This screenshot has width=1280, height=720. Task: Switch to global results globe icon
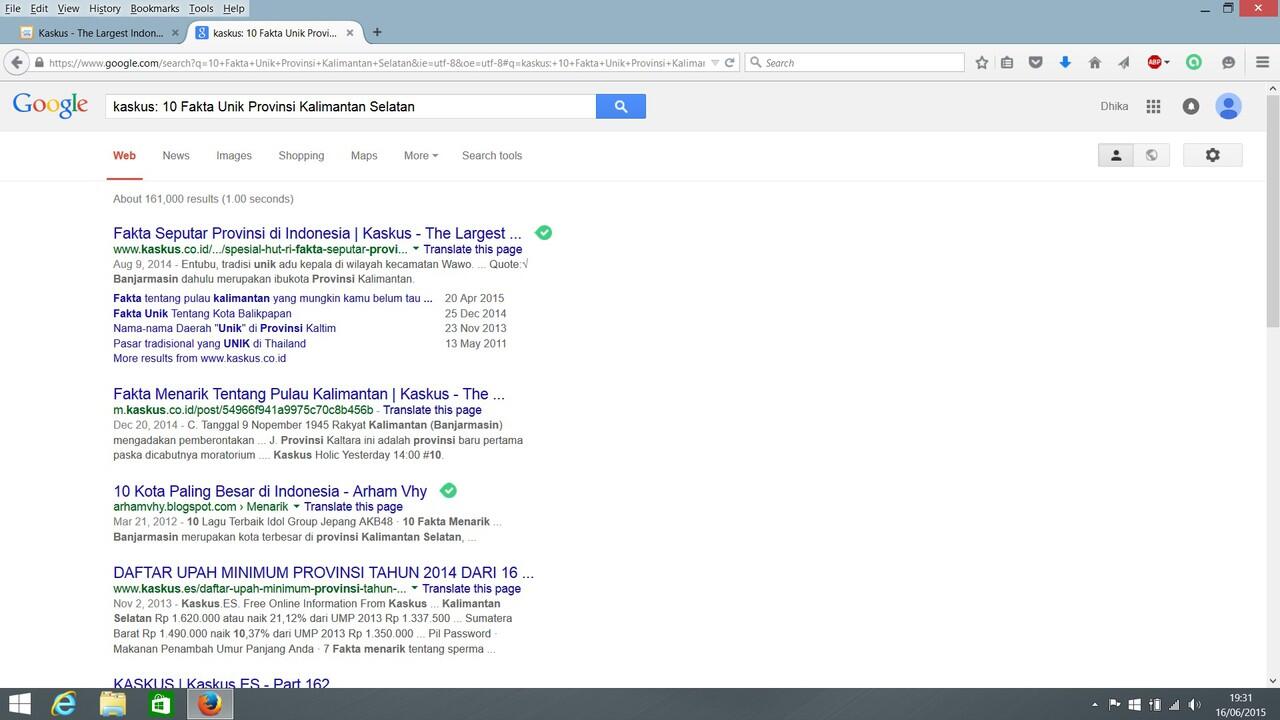(1152, 155)
